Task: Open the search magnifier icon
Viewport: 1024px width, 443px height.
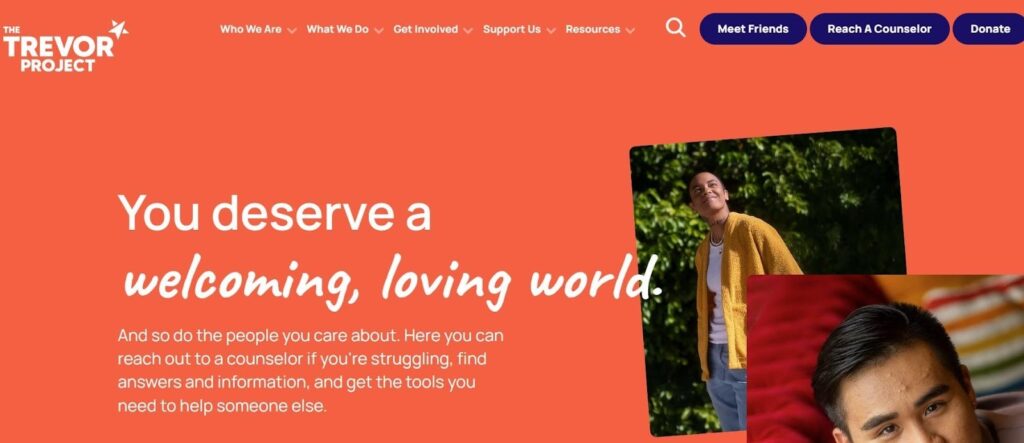Action: tap(675, 28)
